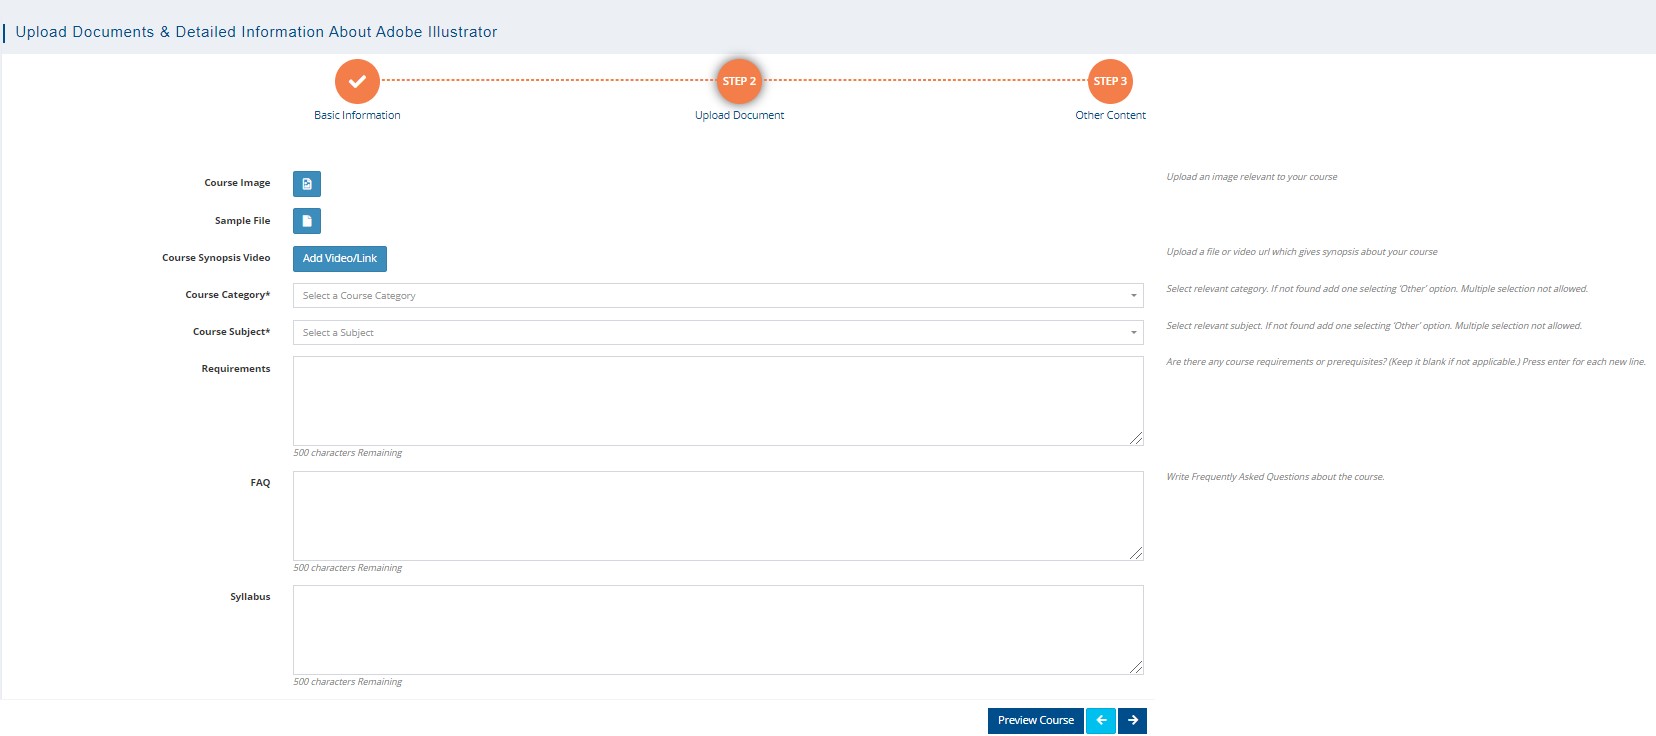Click the Course Subject dropdown arrow

tap(1133, 333)
